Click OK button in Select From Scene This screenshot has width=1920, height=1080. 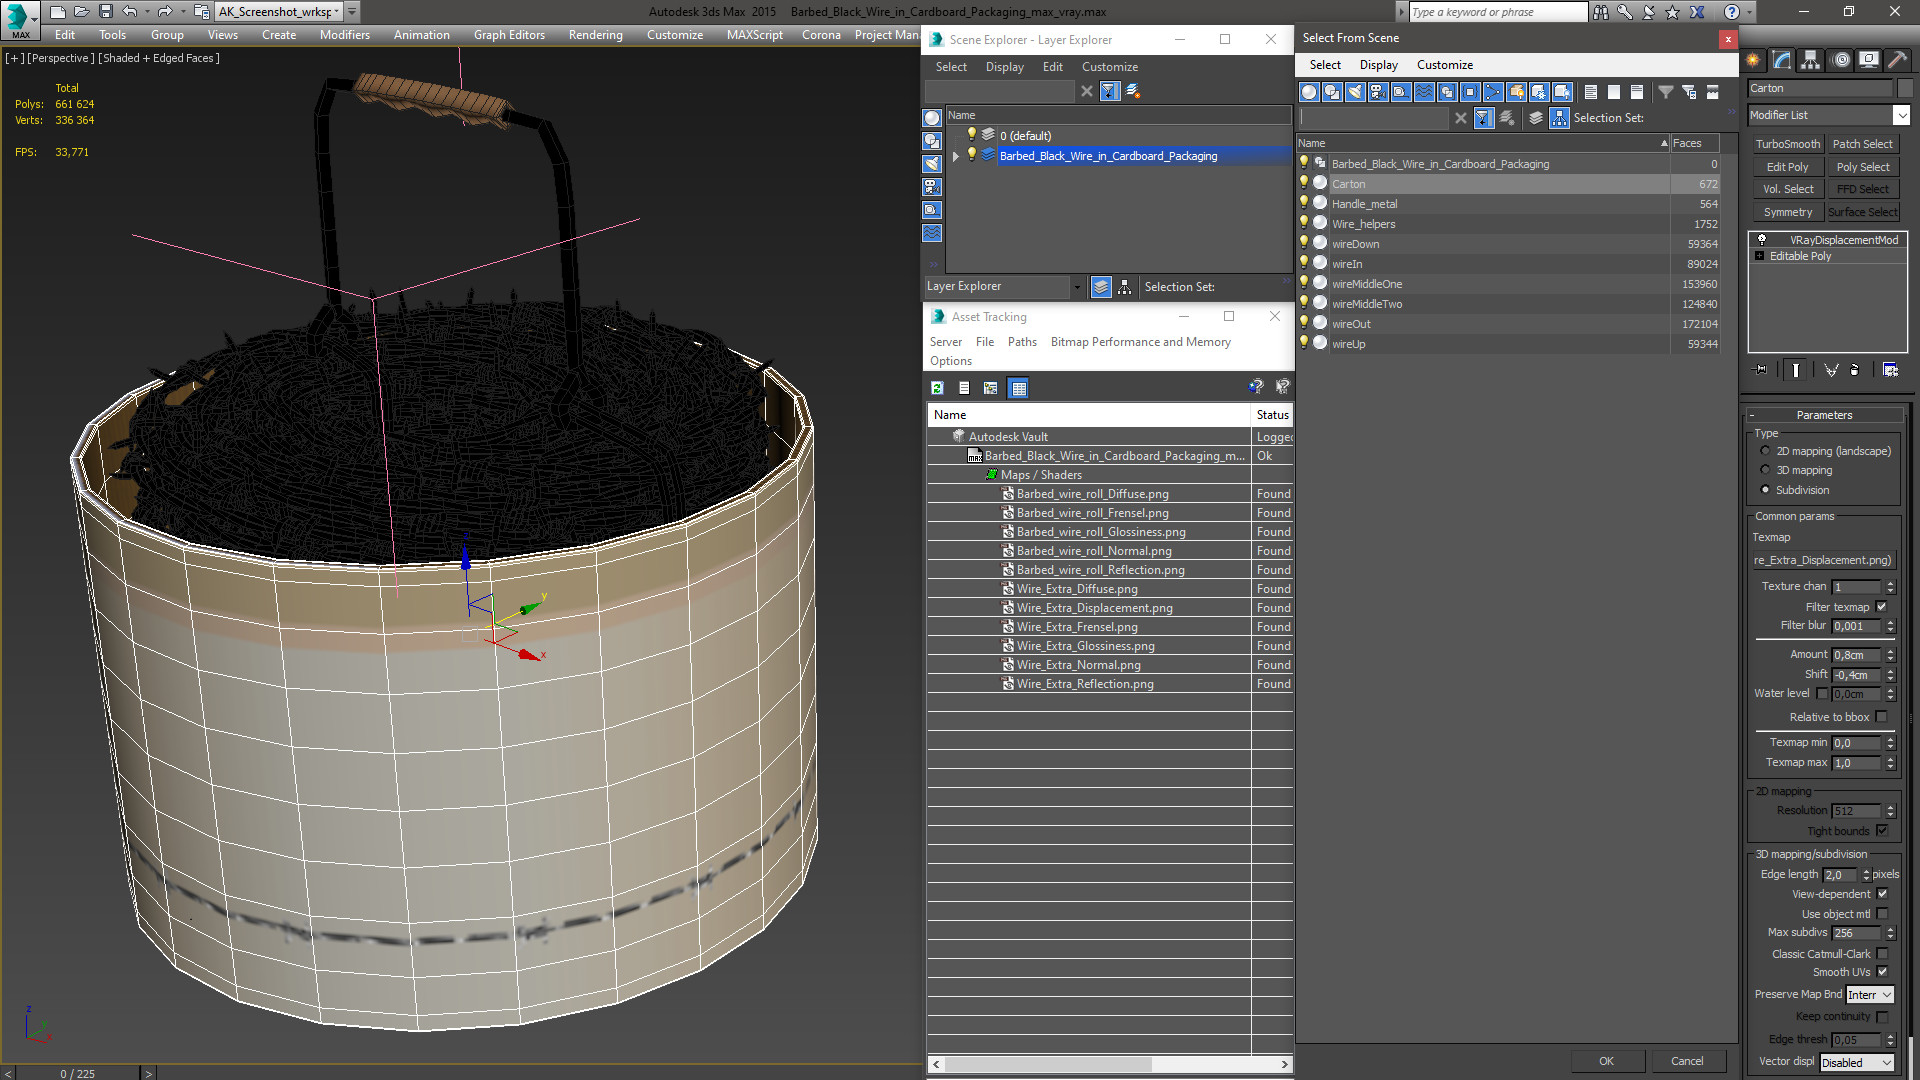(1606, 1061)
